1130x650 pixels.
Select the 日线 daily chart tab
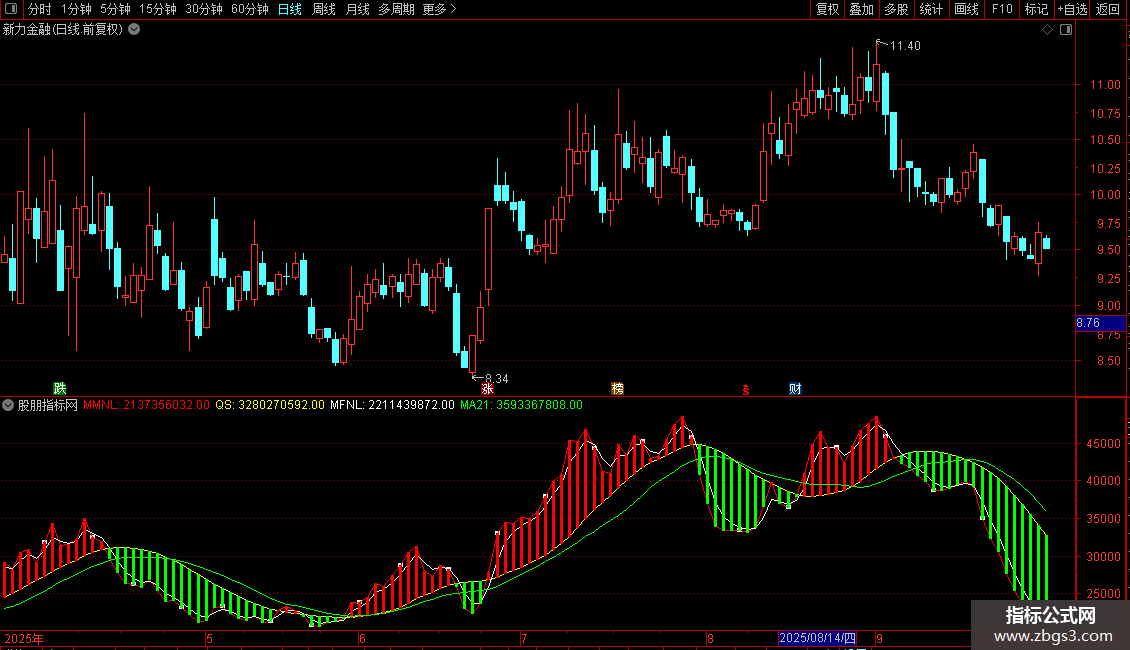coord(290,9)
